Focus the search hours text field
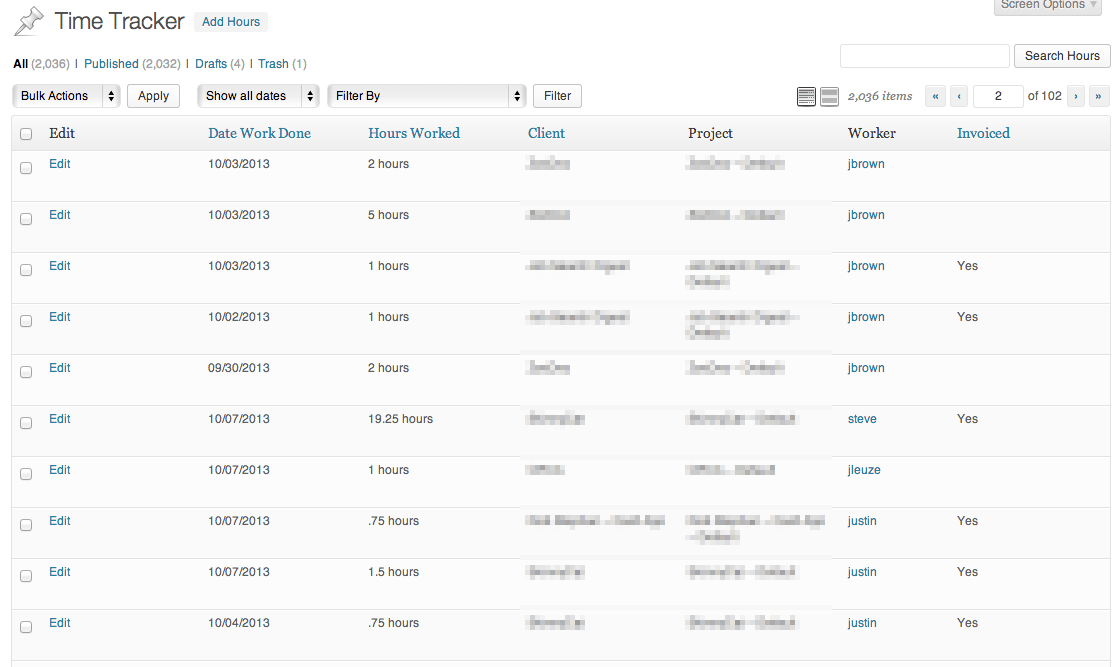Screen dimensions: 1118x667 coord(924,56)
